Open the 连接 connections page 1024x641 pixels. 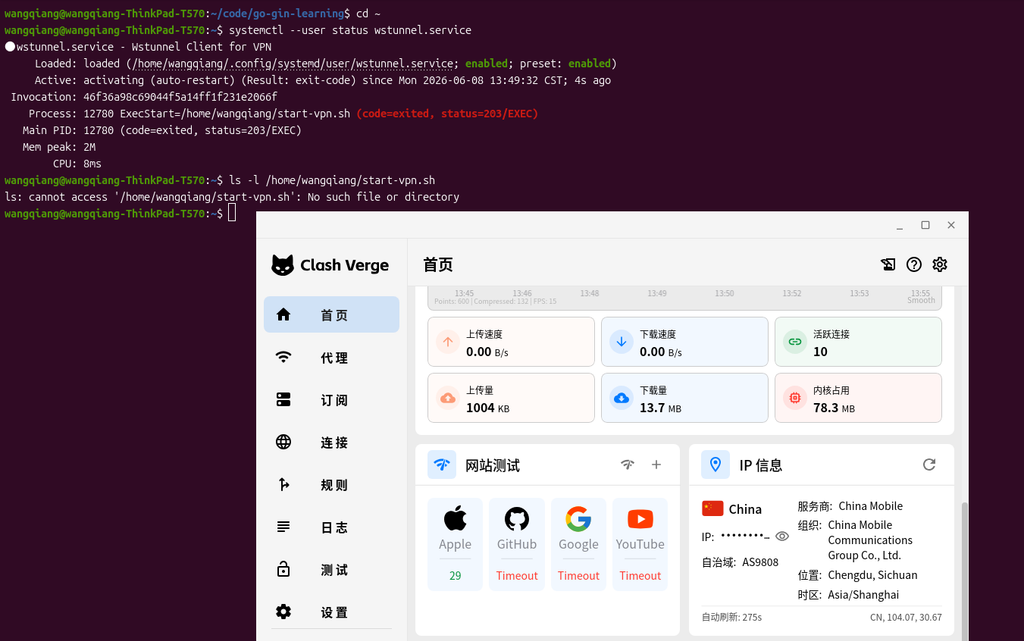click(x=331, y=442)
